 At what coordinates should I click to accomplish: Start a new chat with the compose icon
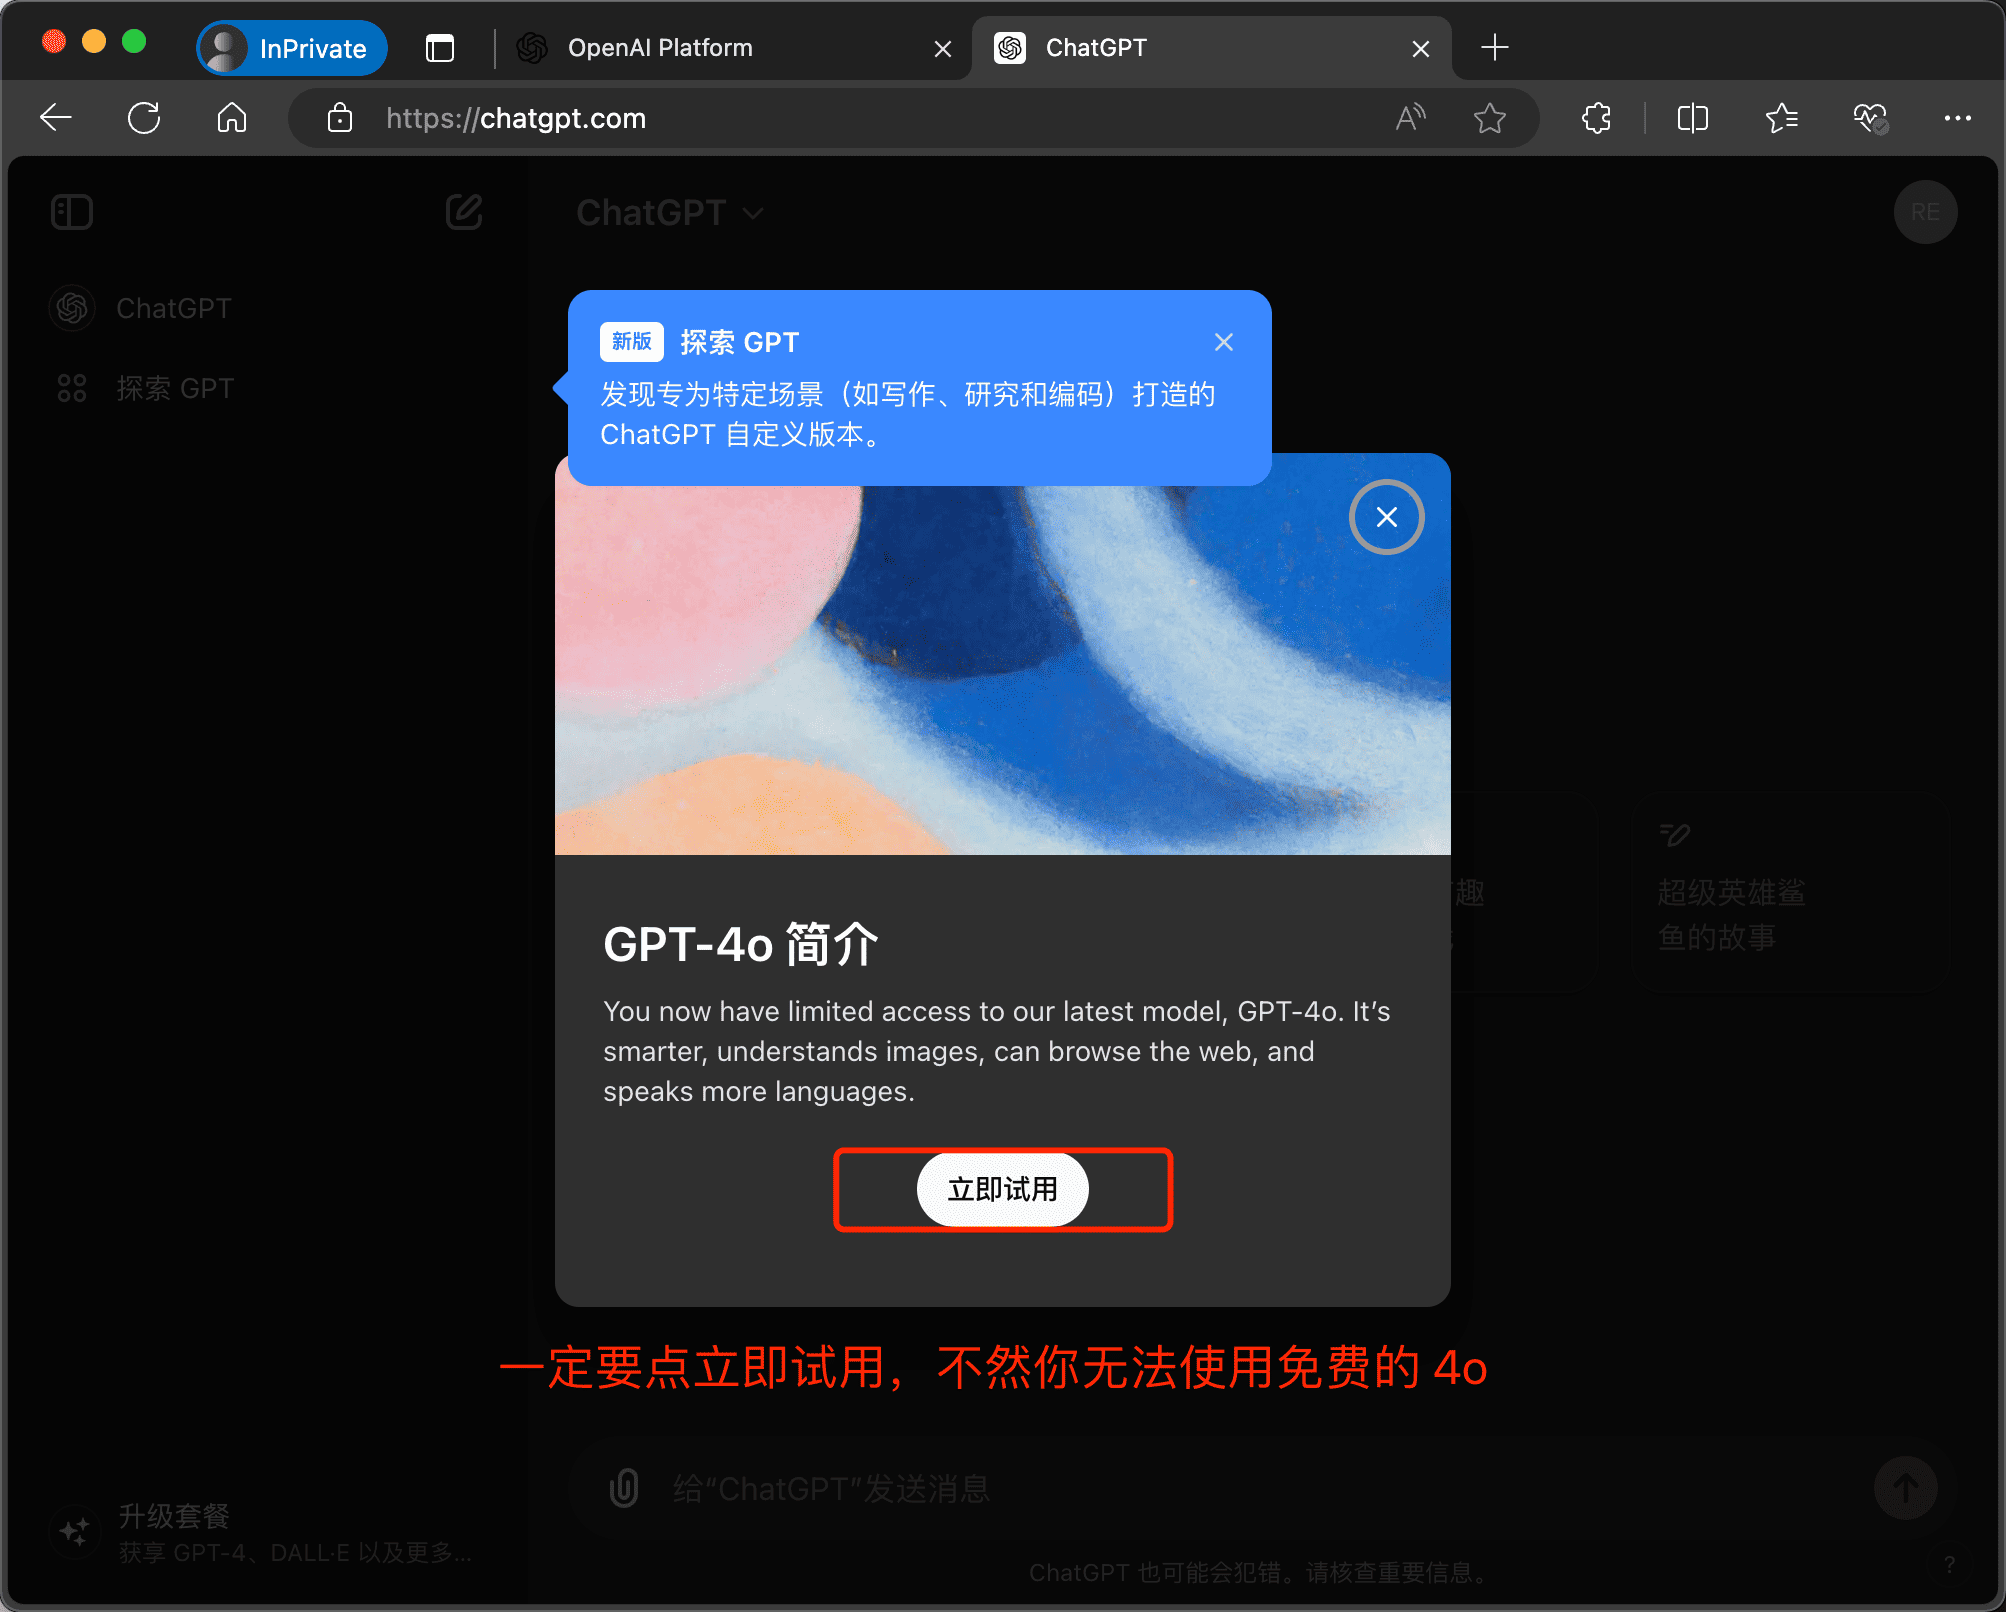[463, 212]
